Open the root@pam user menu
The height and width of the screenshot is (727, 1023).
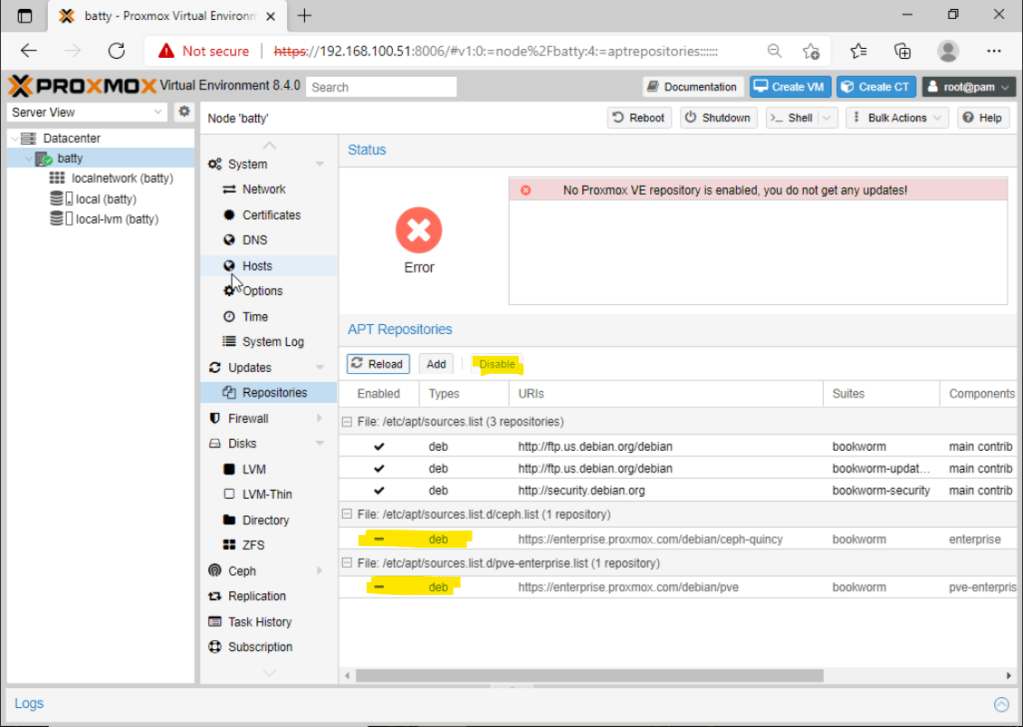968,87
